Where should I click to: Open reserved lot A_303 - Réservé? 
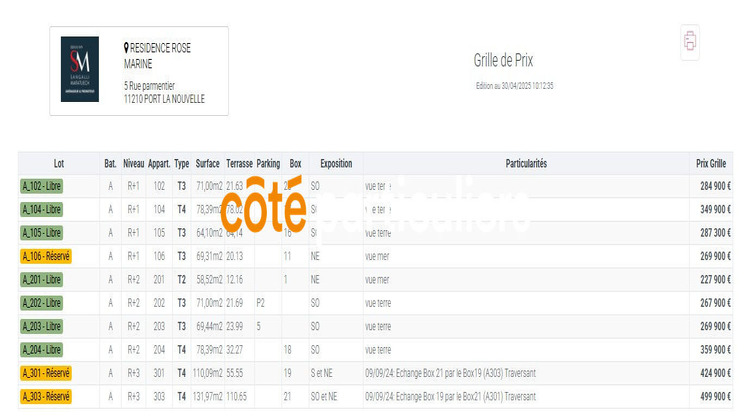tap(45, 396)
